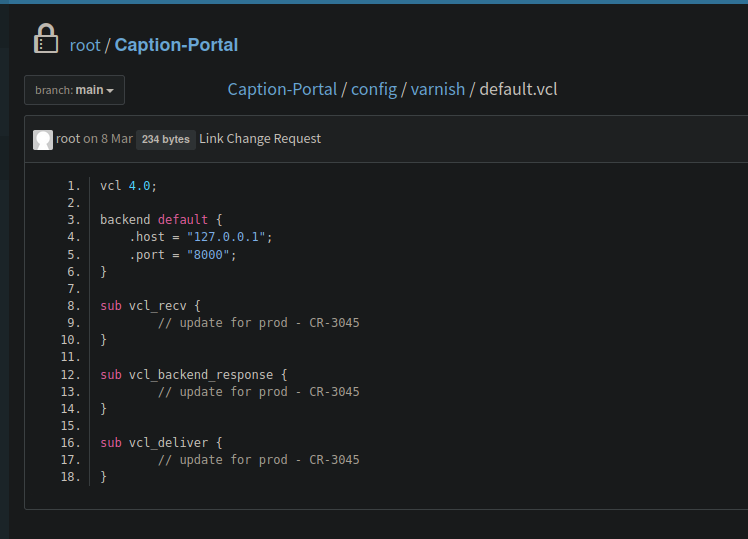Click root user avatar image

(43, 140)
